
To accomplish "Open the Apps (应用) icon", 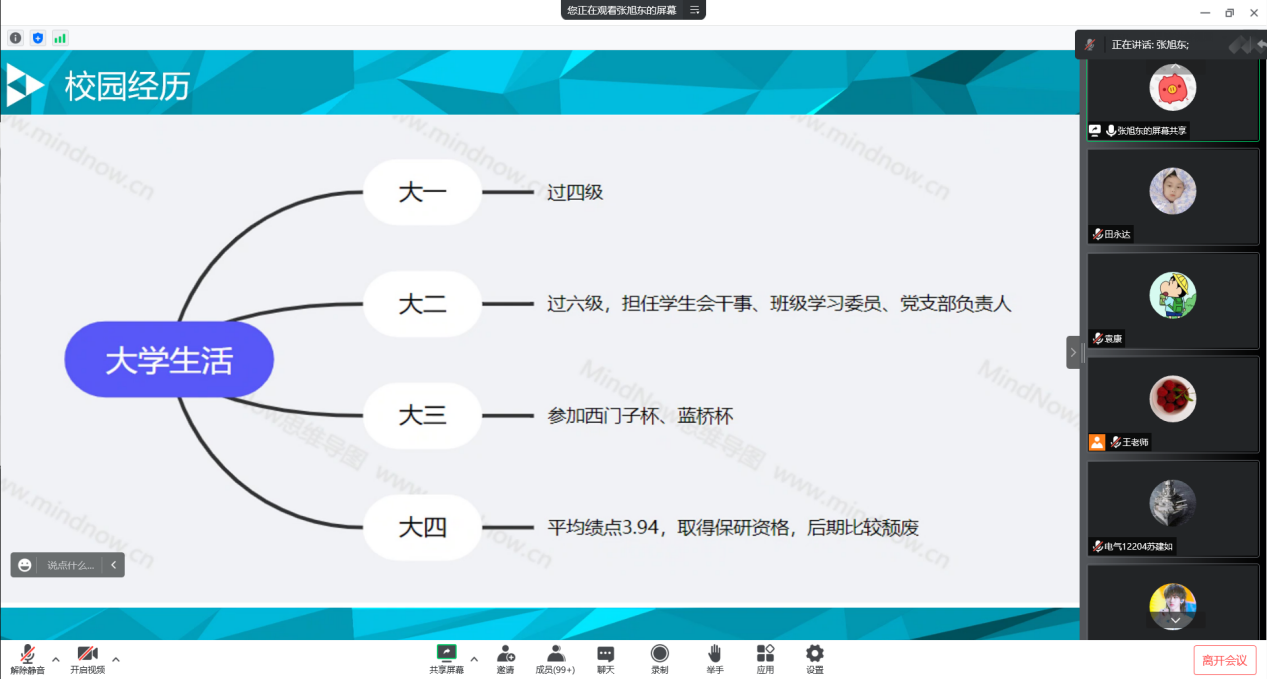I will (x=765, y=659).
